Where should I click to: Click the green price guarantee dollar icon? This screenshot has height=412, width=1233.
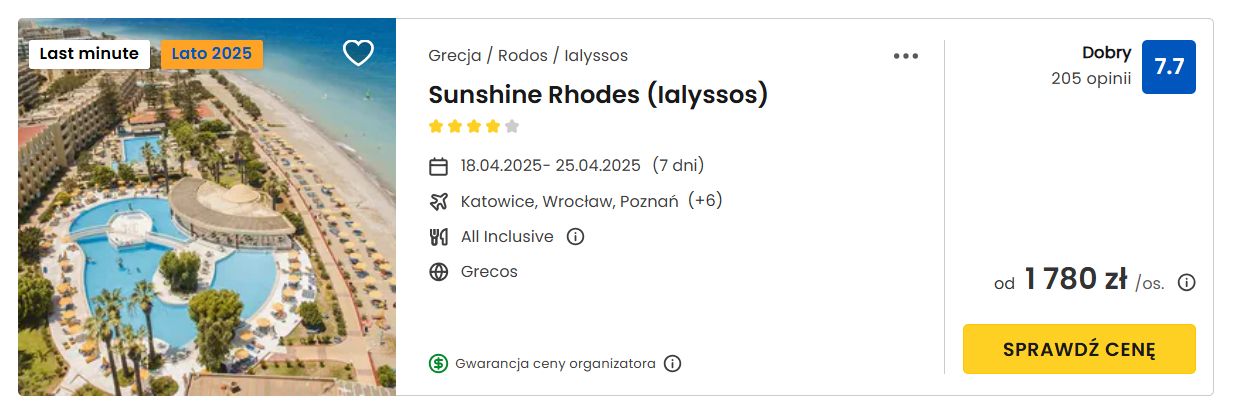(438, 363)
